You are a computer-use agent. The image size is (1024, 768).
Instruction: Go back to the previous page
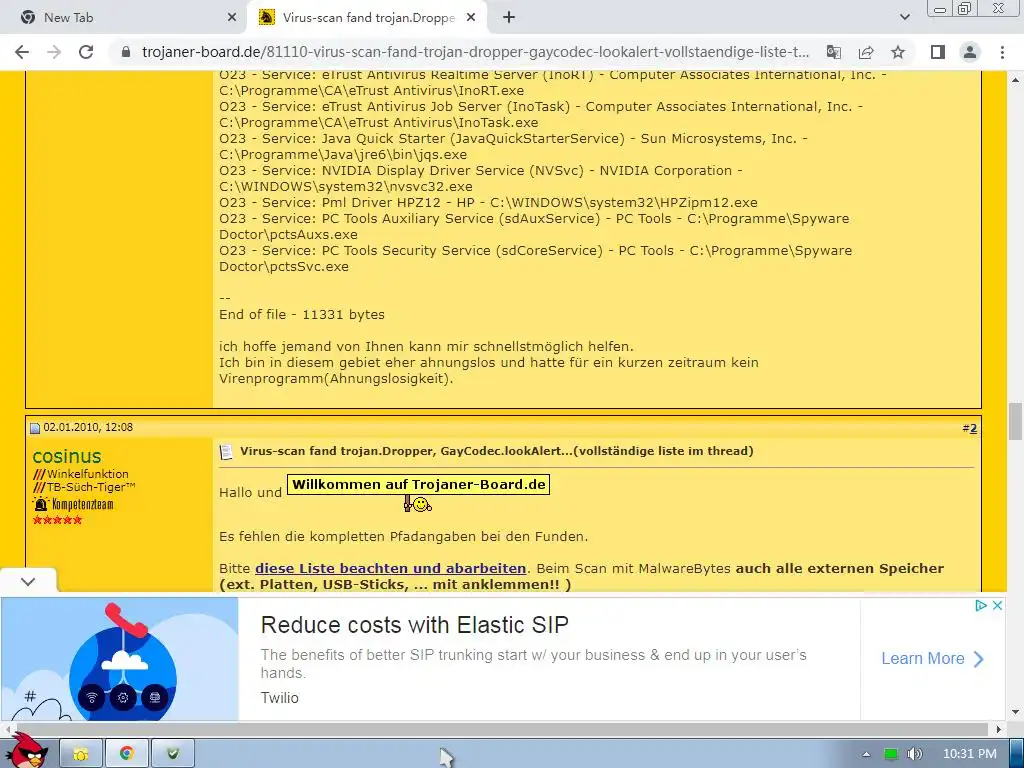point(22,52)
